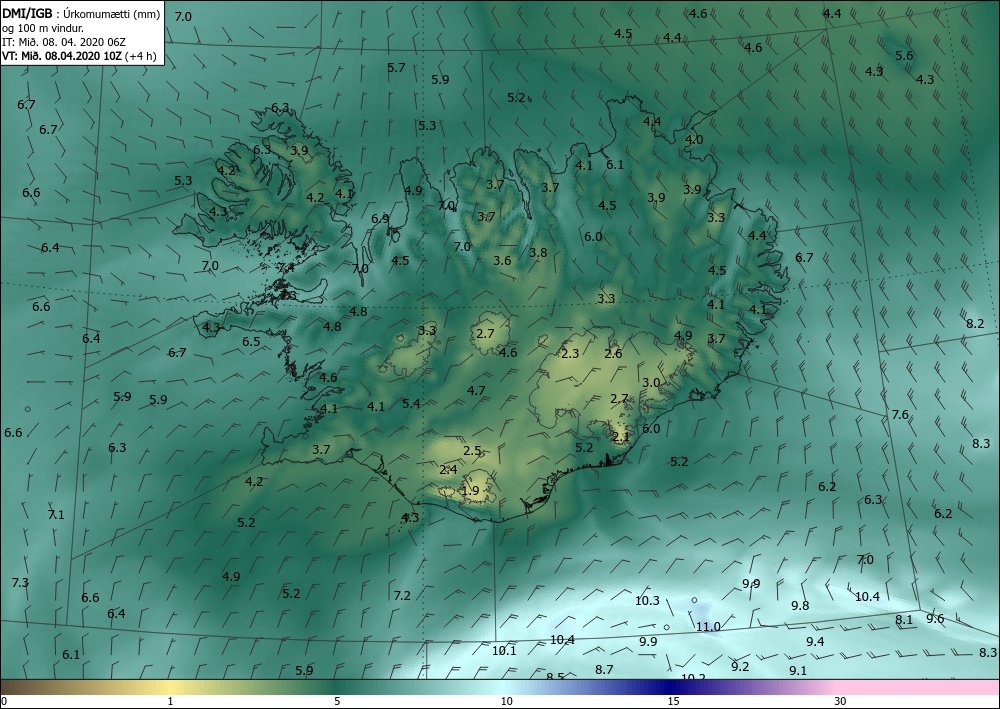This screenshot has width=1000, height=709.
Task: Click the "DMI/IGB : Úrkomumætti (mm)" title text
Action: click(x=81, y=14)
